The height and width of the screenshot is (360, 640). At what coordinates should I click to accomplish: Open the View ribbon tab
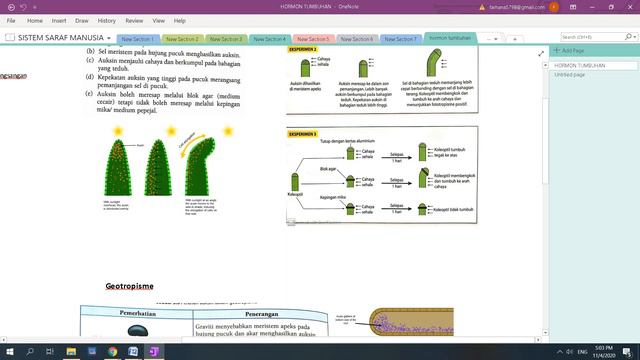(x=158, y=20)
